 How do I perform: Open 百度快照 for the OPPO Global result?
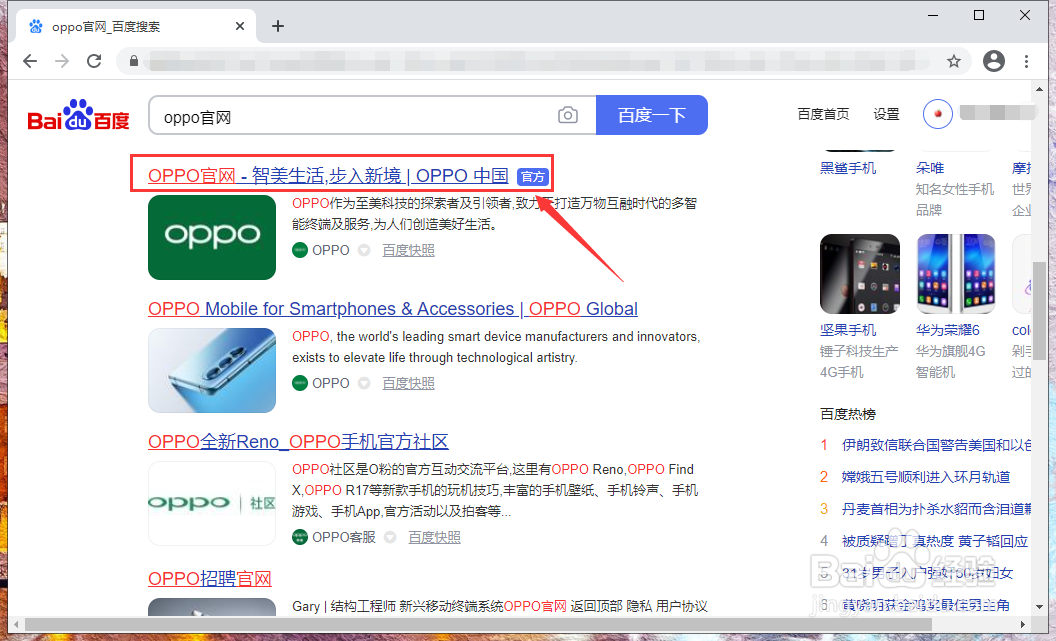coord(409,383)
